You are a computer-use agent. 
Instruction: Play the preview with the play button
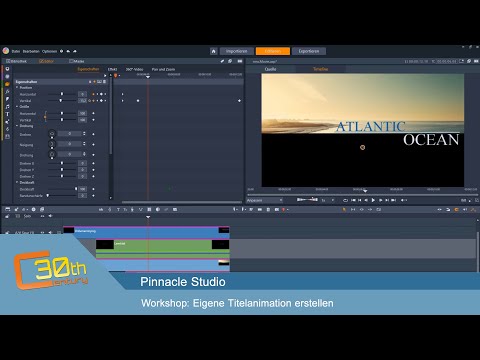tap(373, 200)
